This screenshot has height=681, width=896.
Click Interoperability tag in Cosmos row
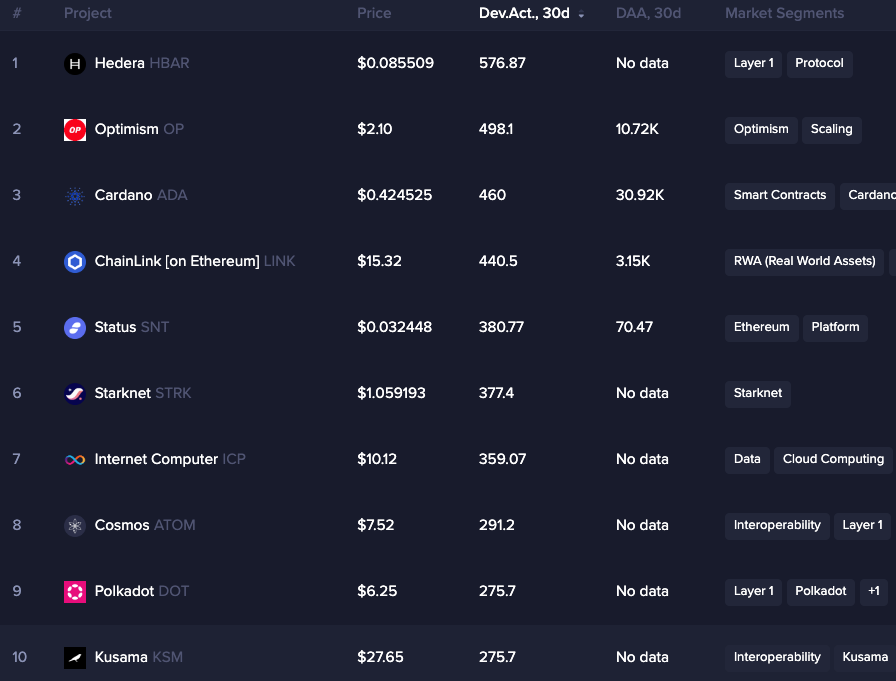coord(777,526)
